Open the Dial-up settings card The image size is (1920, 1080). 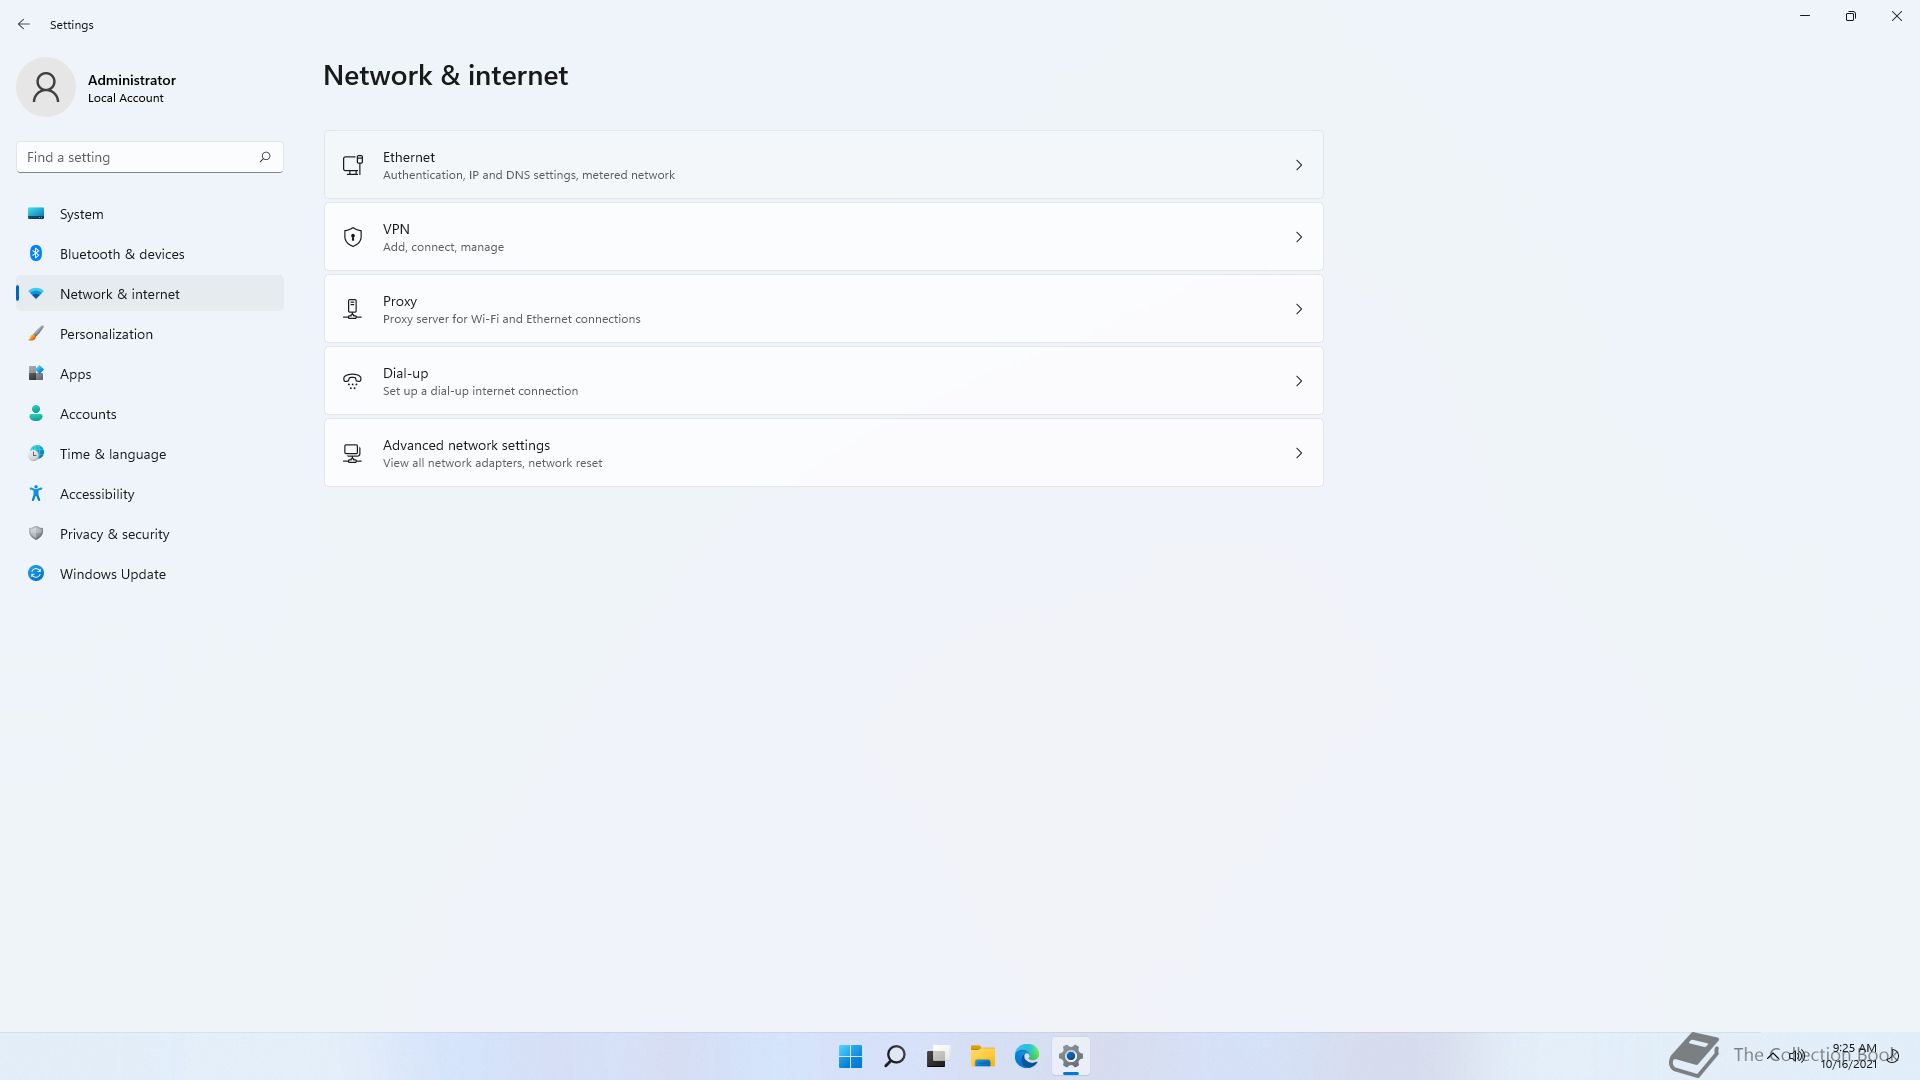pos(823,381)
